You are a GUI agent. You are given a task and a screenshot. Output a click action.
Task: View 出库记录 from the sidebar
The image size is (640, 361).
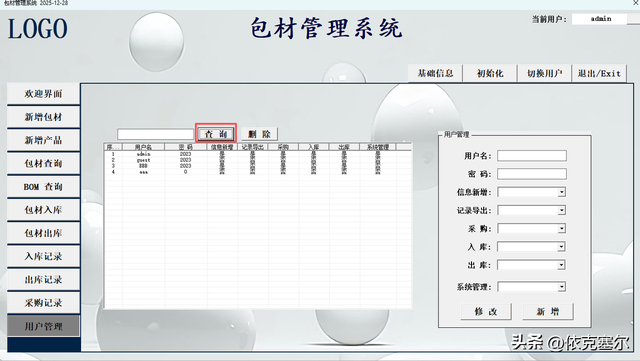[43, 280]
